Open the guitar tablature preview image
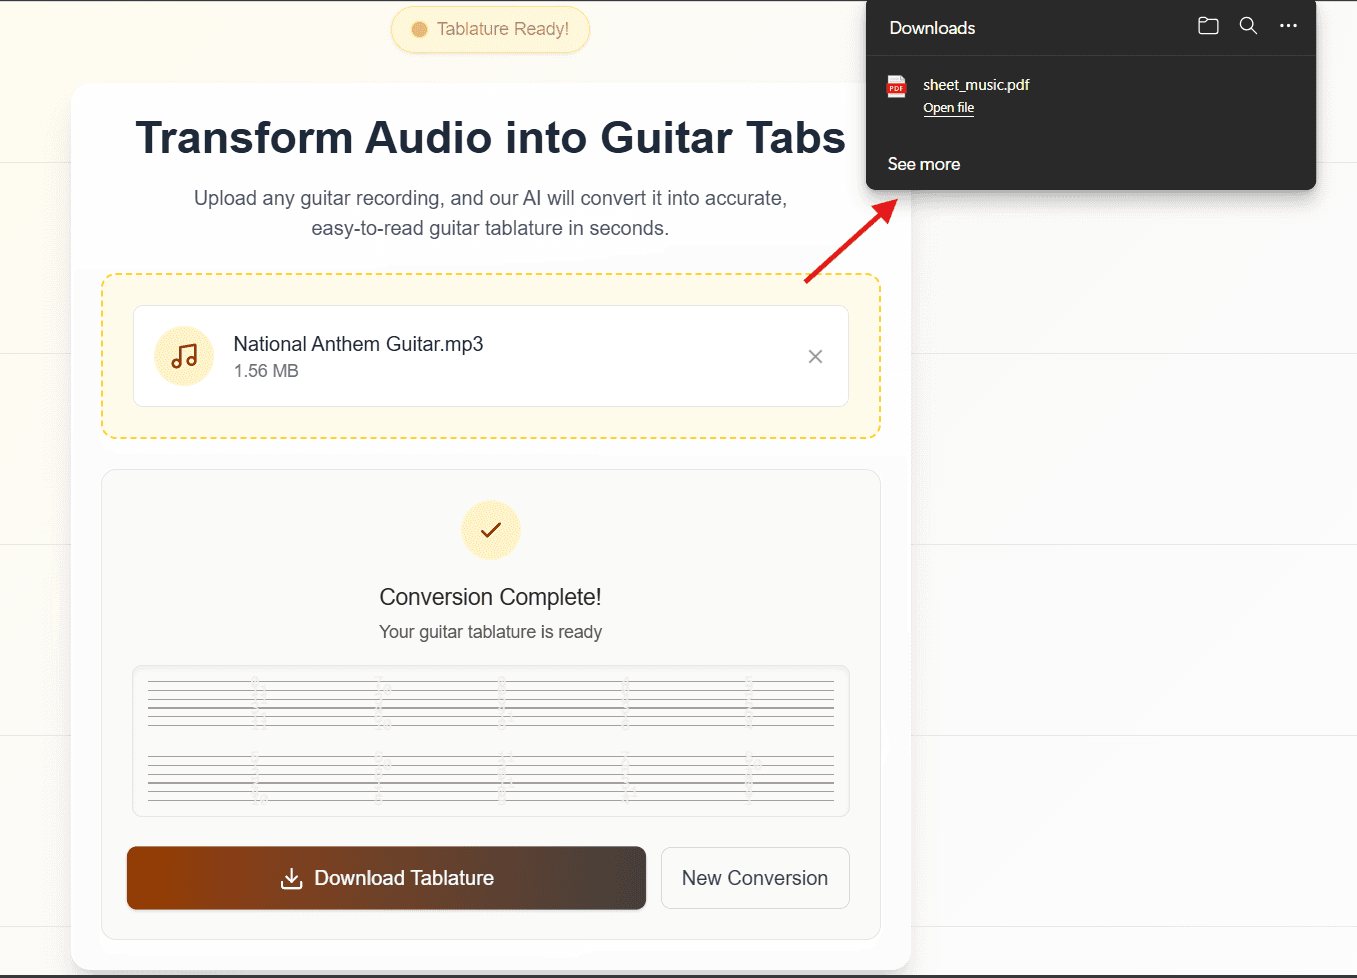The height and width of the screenshot is (978, 1357). coord(490,741)
